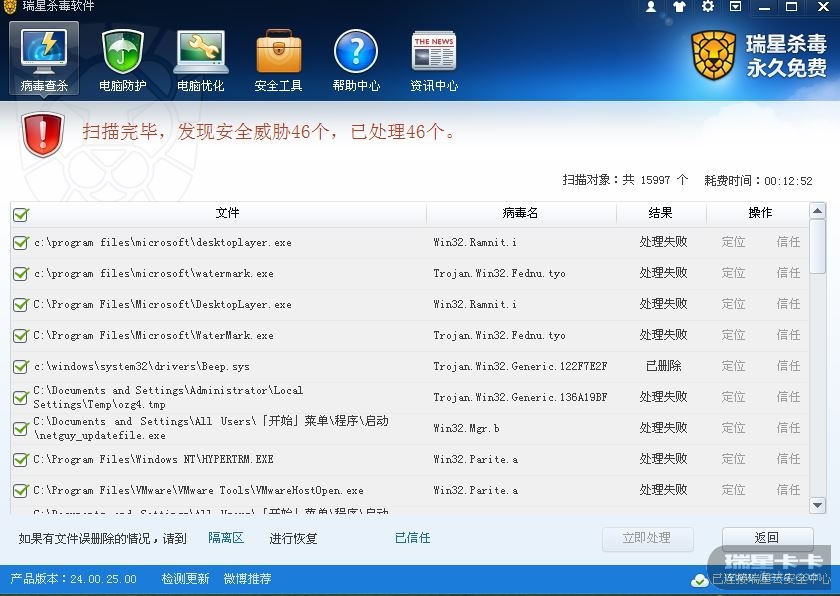
Task: Click 信任 for netguy_updatefile.exe row
Action: pos(789,428)
